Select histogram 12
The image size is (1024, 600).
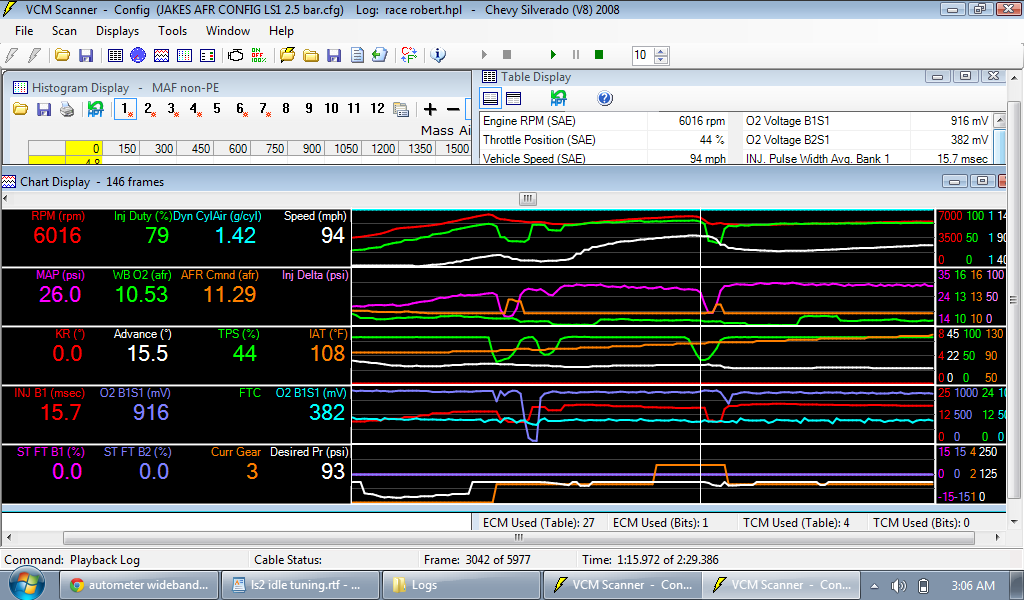(377, 108)
